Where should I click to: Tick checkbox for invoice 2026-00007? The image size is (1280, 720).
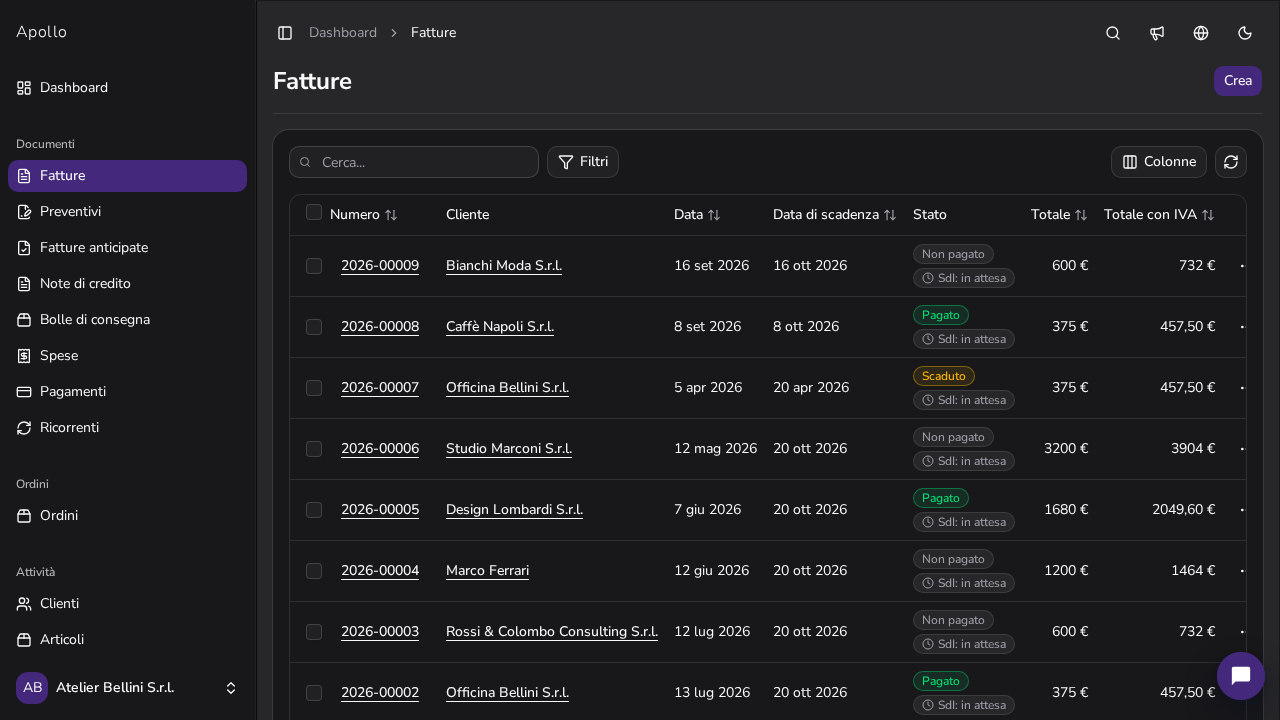[x=314, y=388]
